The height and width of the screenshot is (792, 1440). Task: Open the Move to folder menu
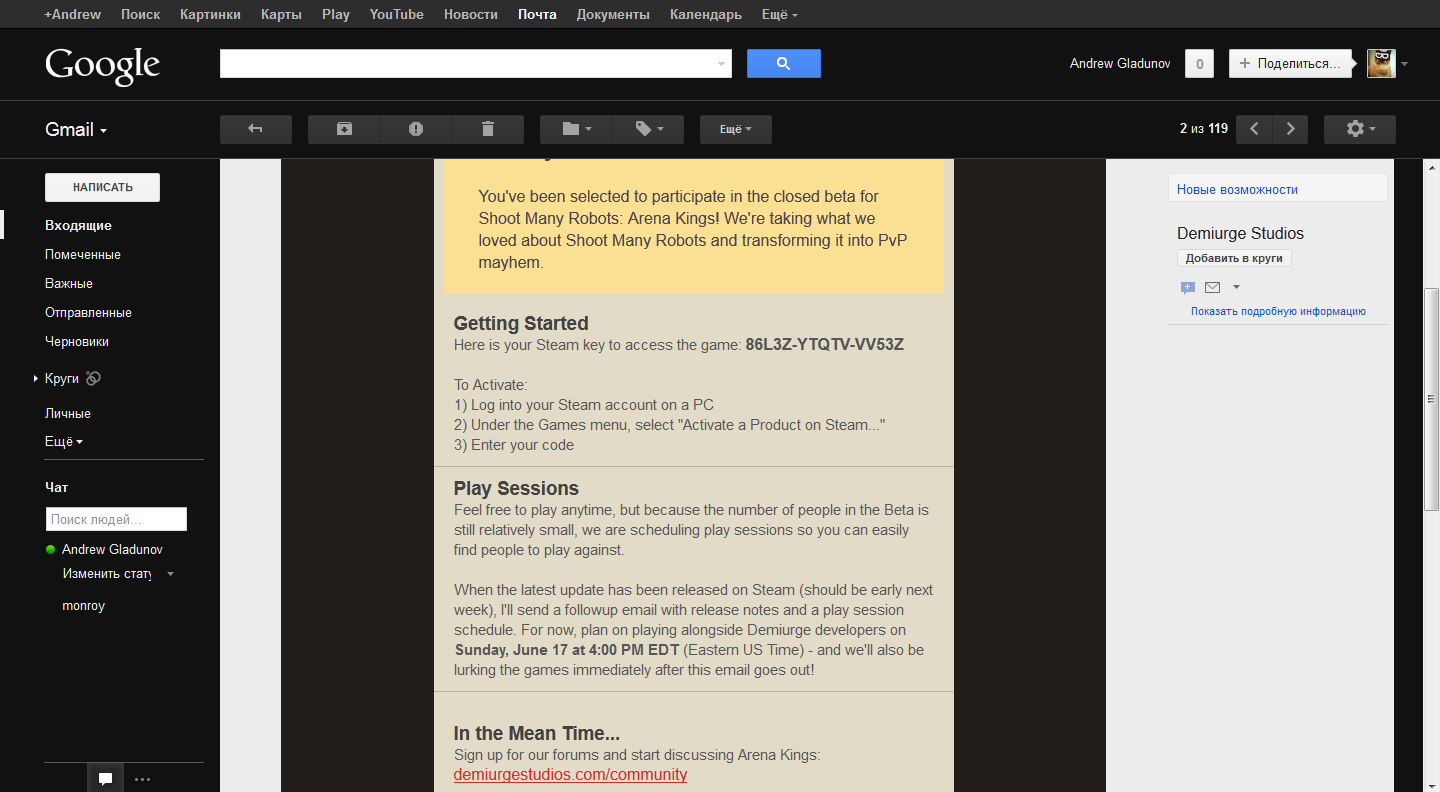(576, 129)
